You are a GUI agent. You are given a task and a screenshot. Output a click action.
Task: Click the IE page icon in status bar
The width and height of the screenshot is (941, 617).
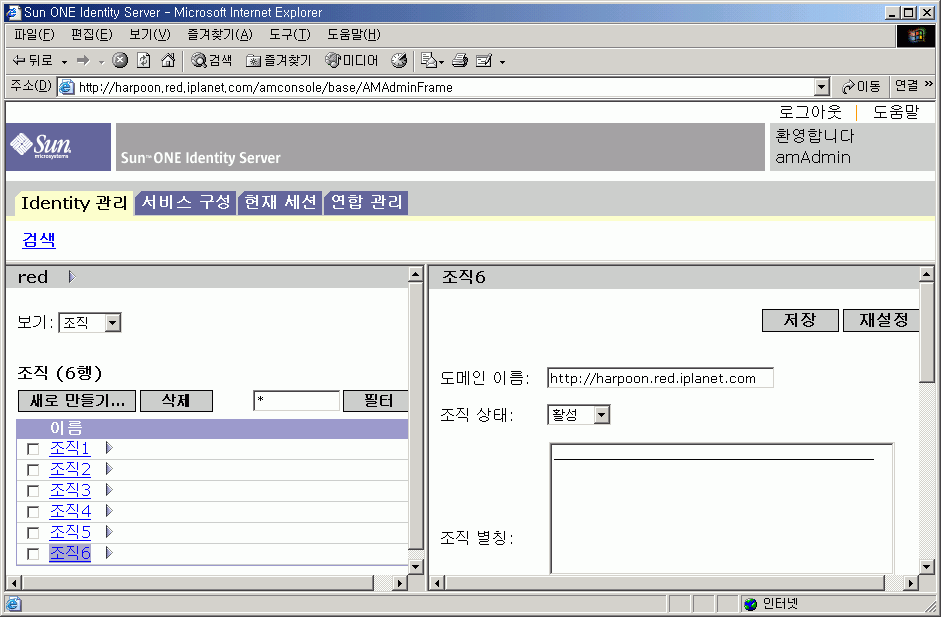[13, 604]
